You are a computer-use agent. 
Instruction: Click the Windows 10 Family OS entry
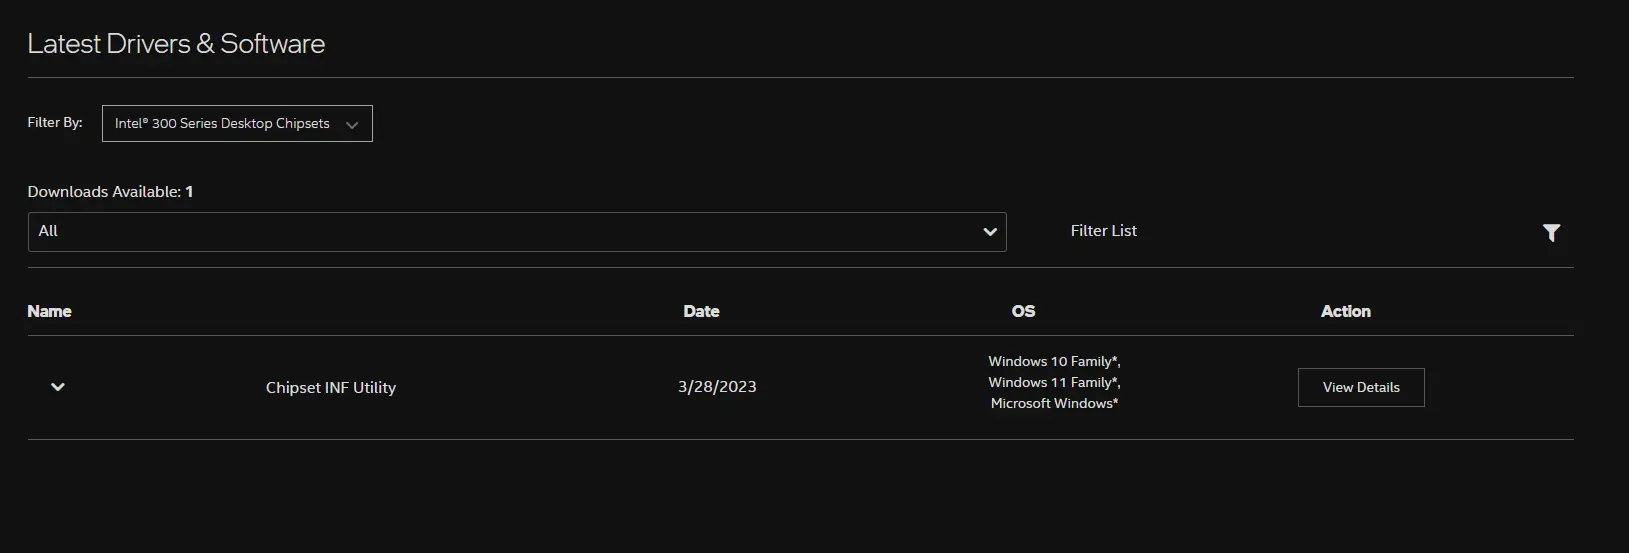click(x=1054, y=361)
